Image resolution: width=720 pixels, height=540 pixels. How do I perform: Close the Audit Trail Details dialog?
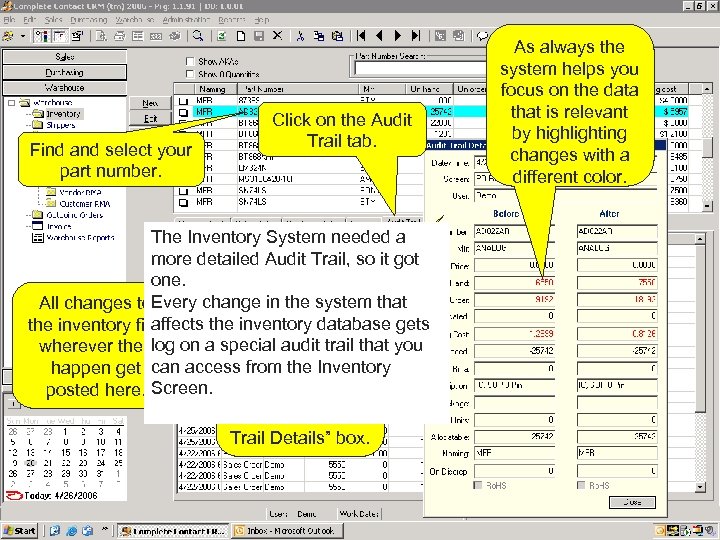pyautogui.click(x=632, y=502)
